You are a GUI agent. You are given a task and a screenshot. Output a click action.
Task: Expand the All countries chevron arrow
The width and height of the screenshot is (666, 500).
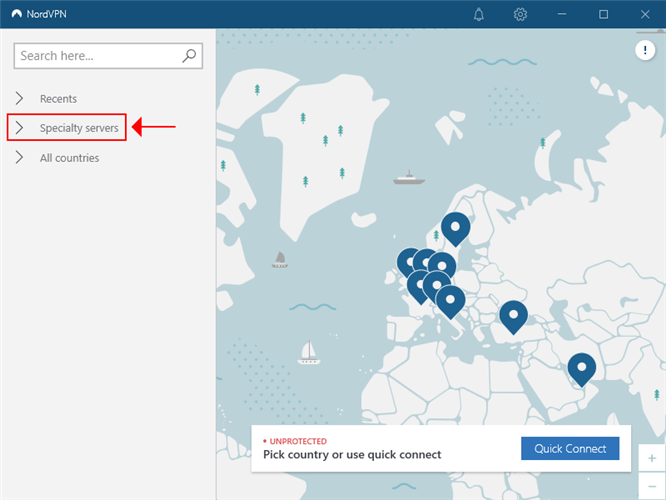coord(20,158)
